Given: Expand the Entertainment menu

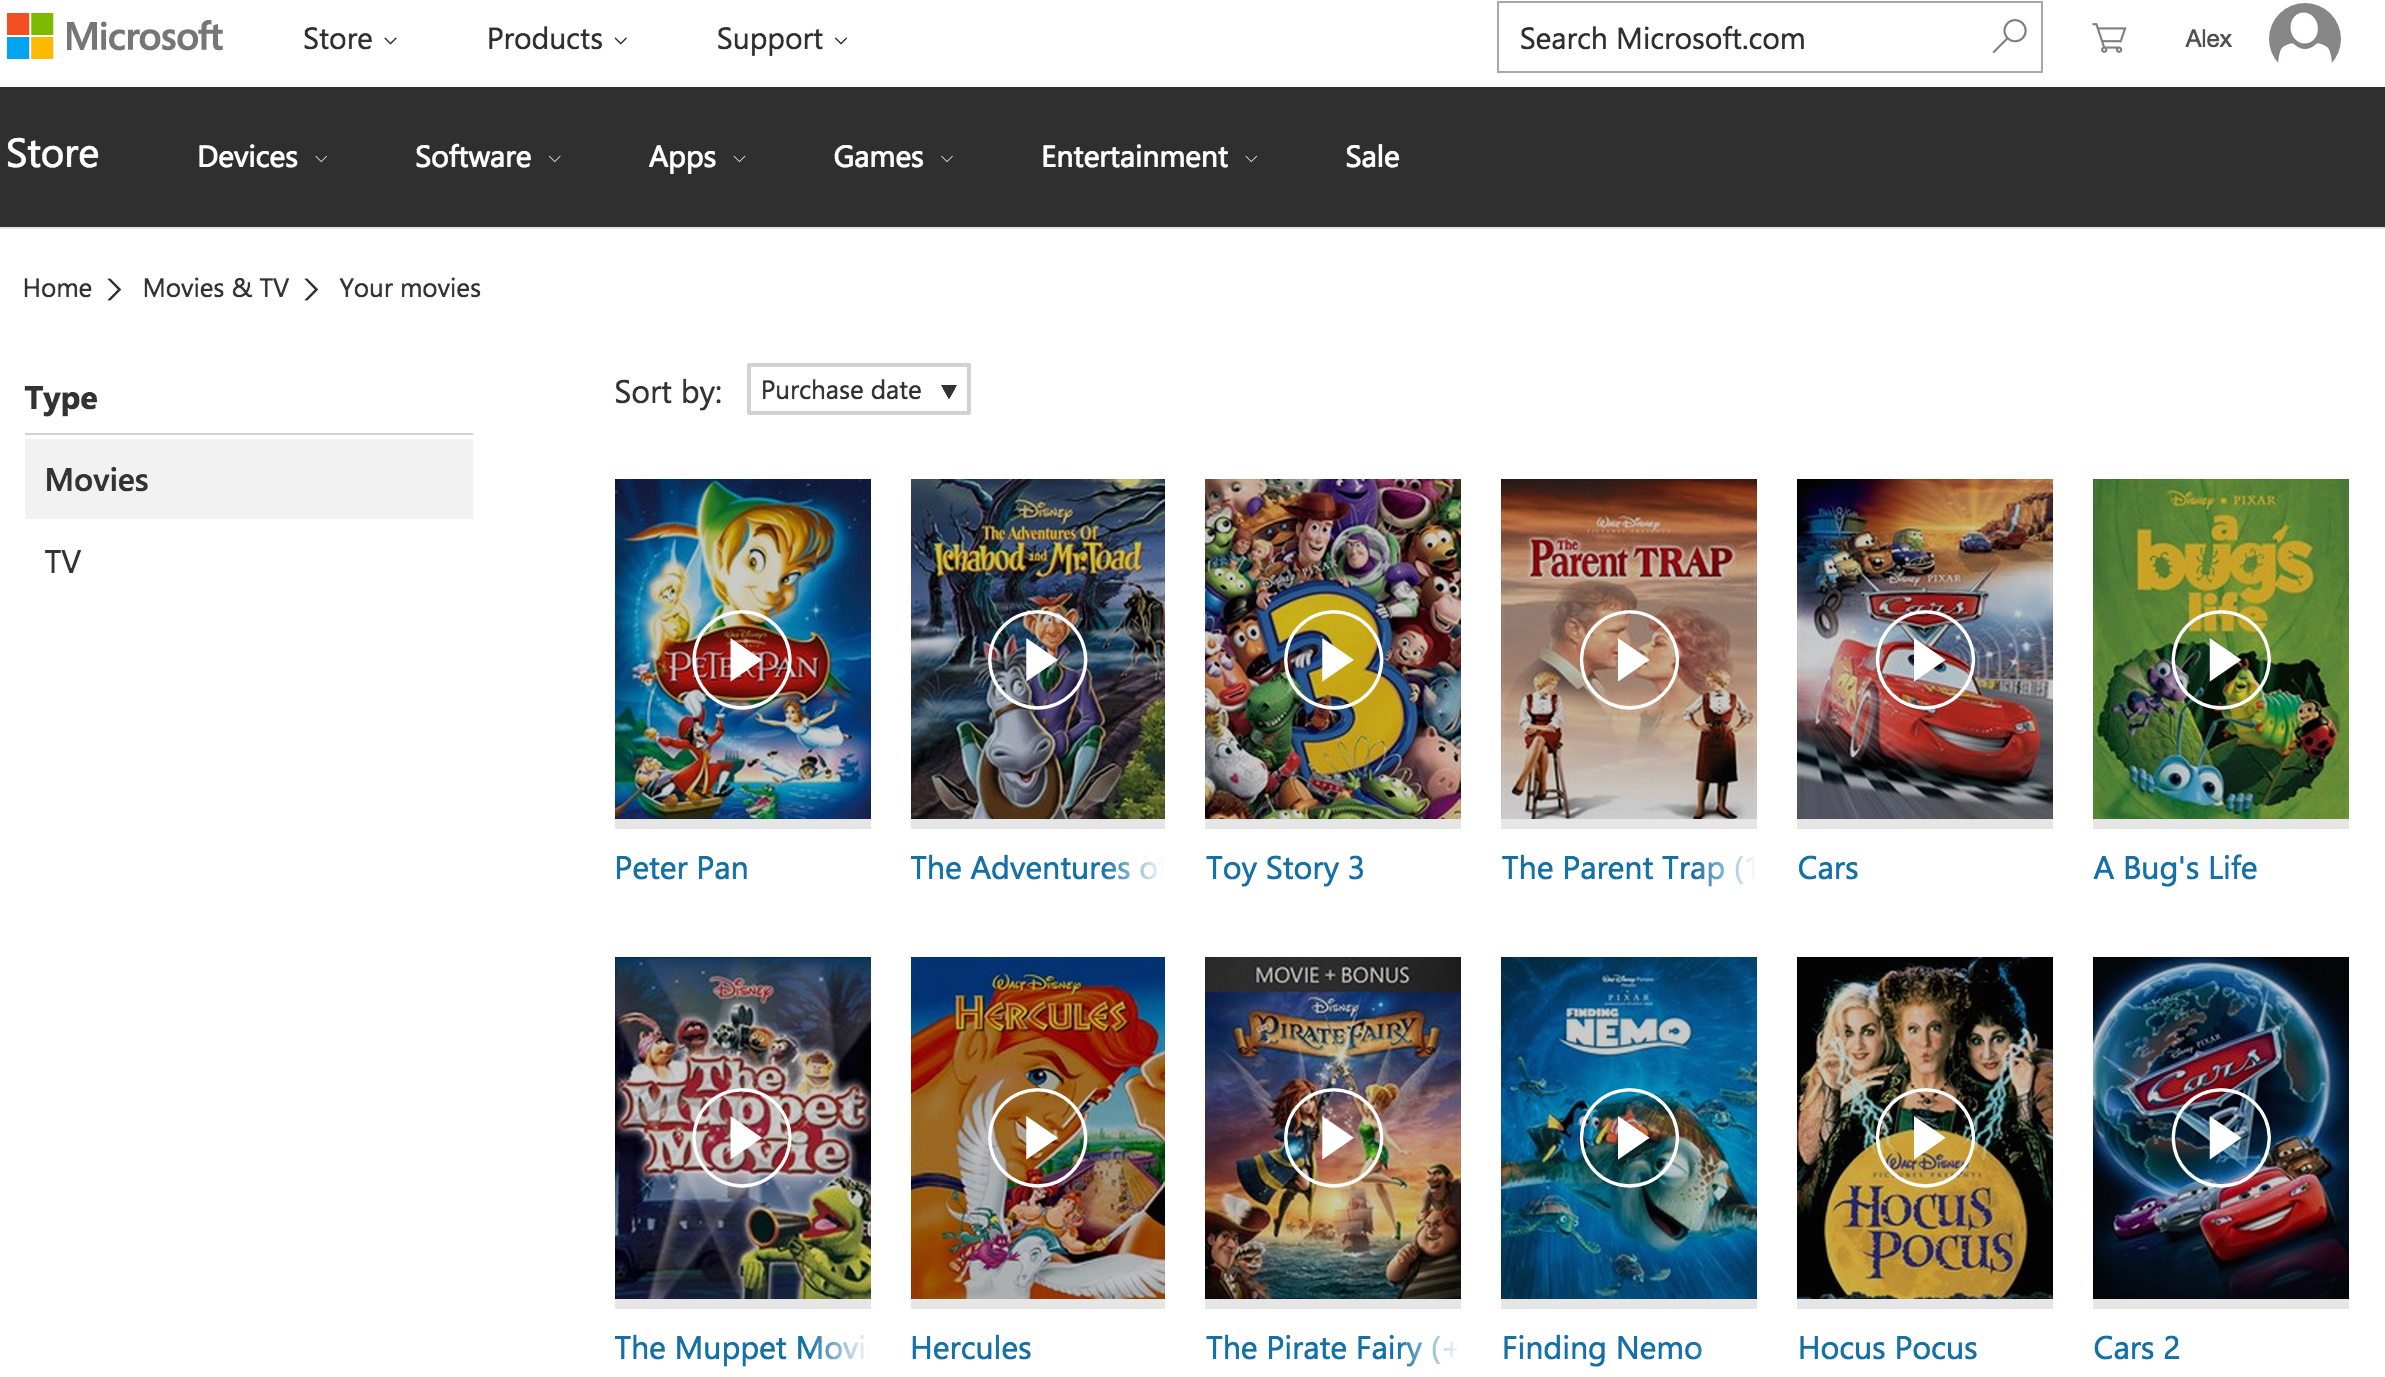Looking at the screenshot, I should pyautogui.click(x=1148, y=156).
